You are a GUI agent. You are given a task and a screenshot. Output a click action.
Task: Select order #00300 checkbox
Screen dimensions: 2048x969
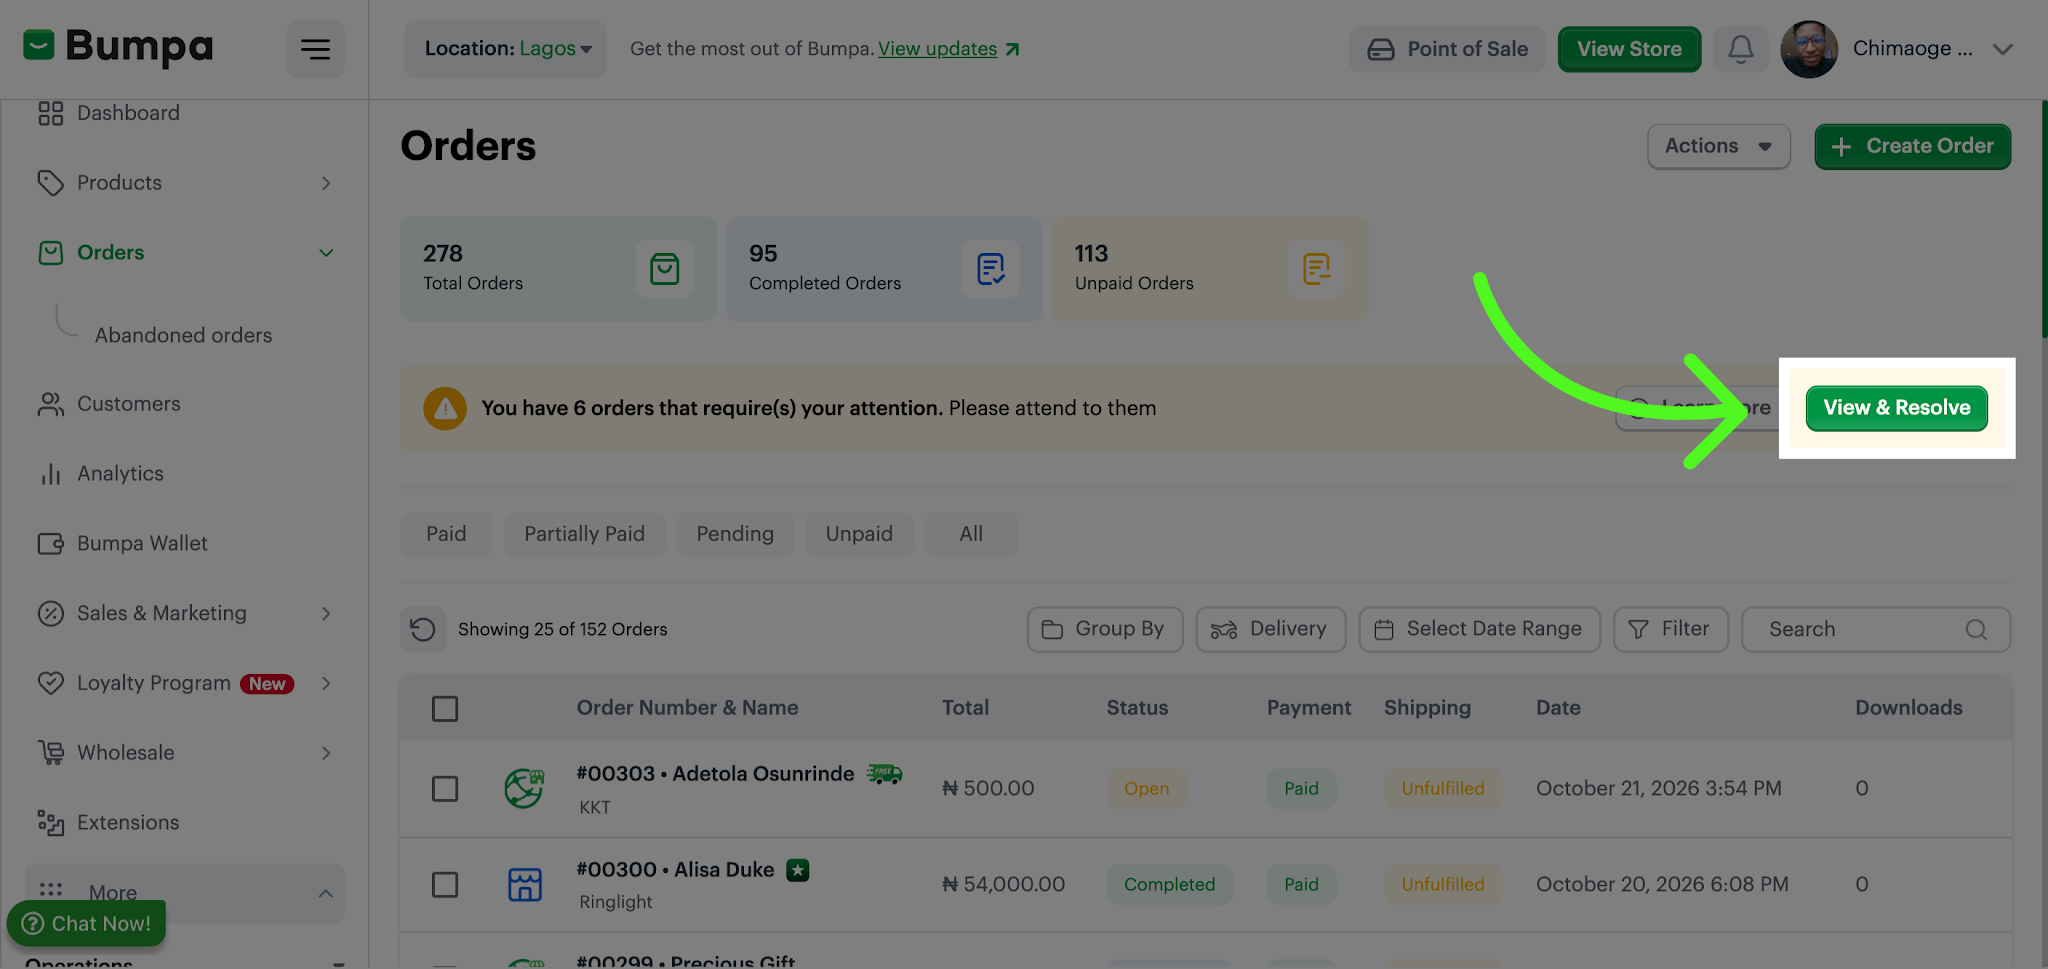pyautogui.click(x=445, y=884)
